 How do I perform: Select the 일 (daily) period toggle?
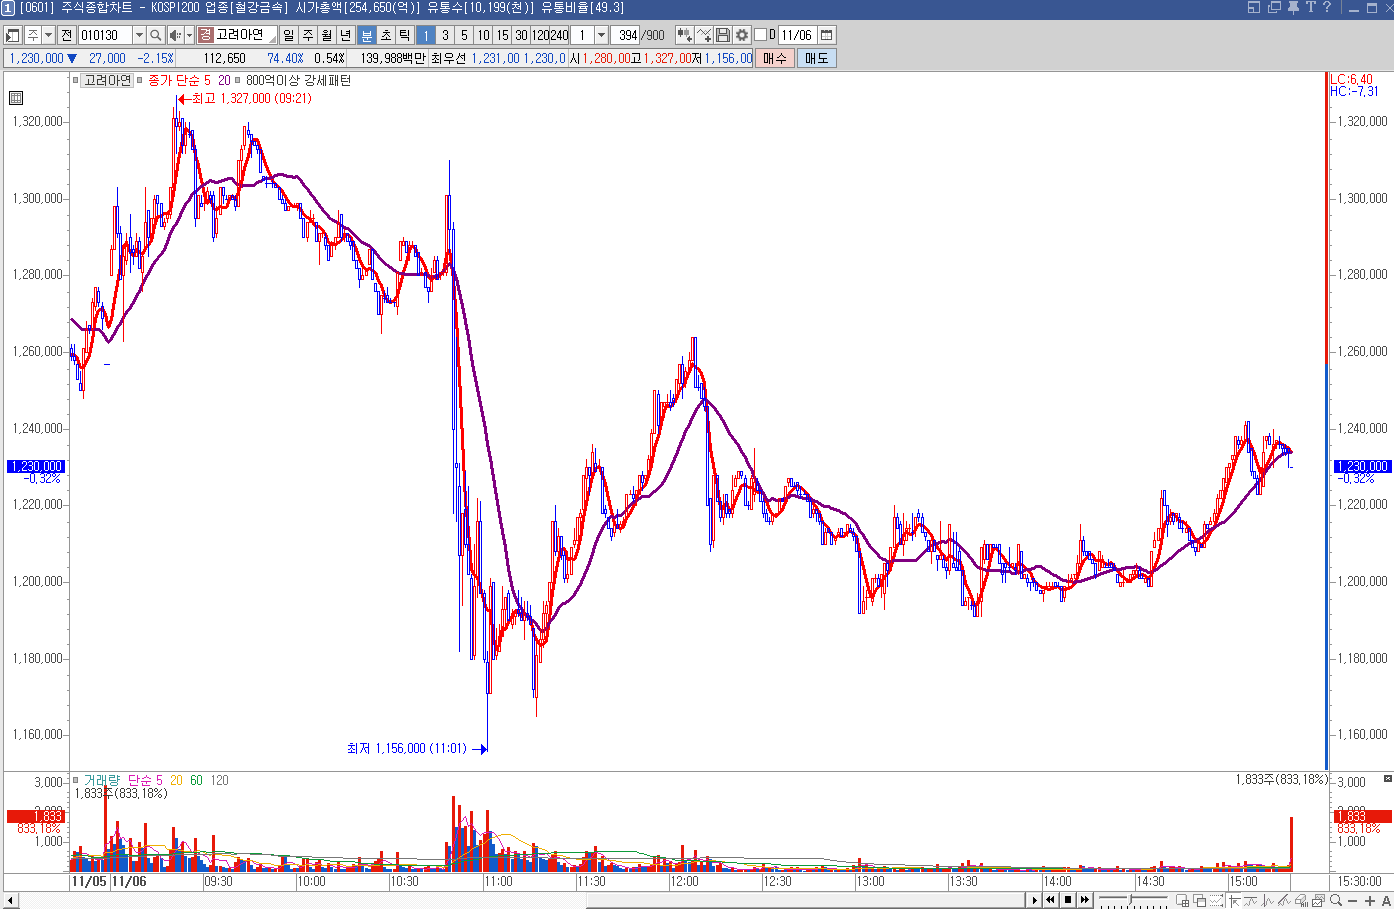click(x=289, y=35)
